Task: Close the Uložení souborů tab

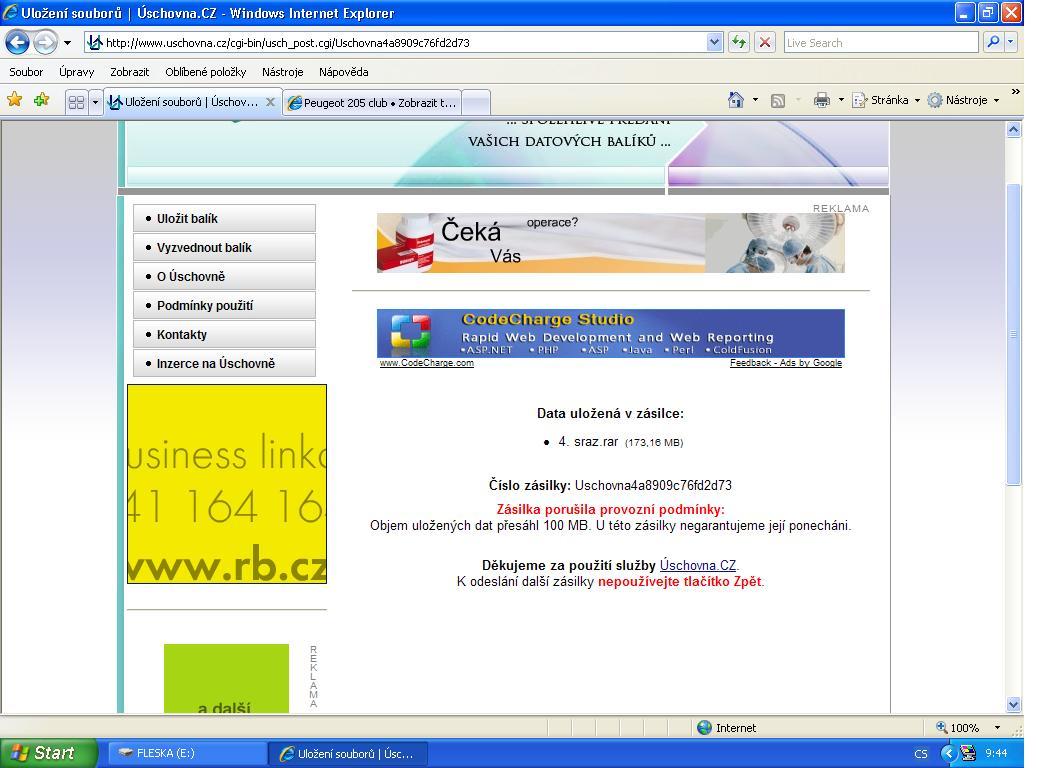Action: point(270,102)
